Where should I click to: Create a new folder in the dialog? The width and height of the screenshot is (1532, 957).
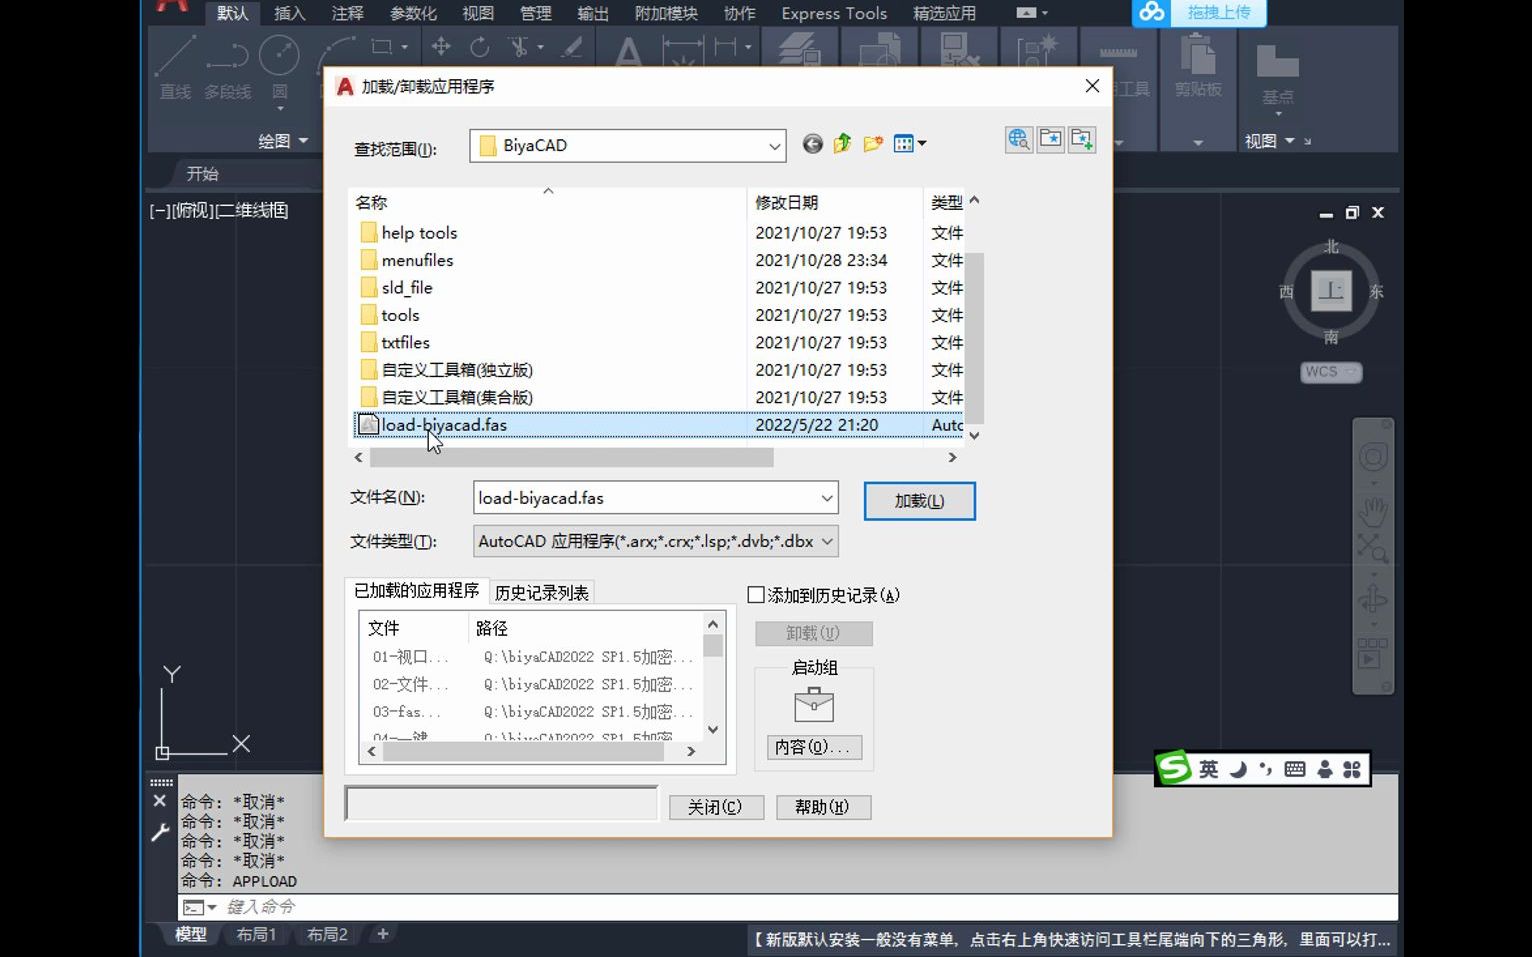[x=872, y=144]
